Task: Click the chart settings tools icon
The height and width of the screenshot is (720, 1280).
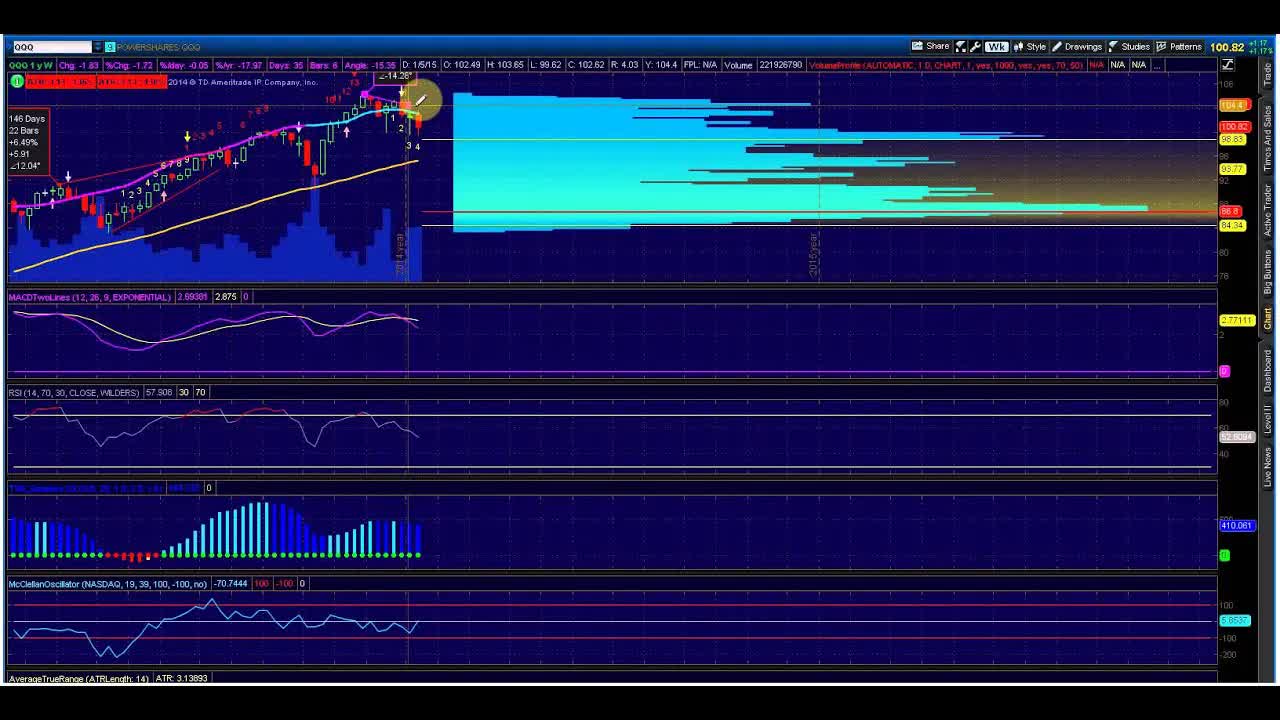Action: (x=961, y=47)
